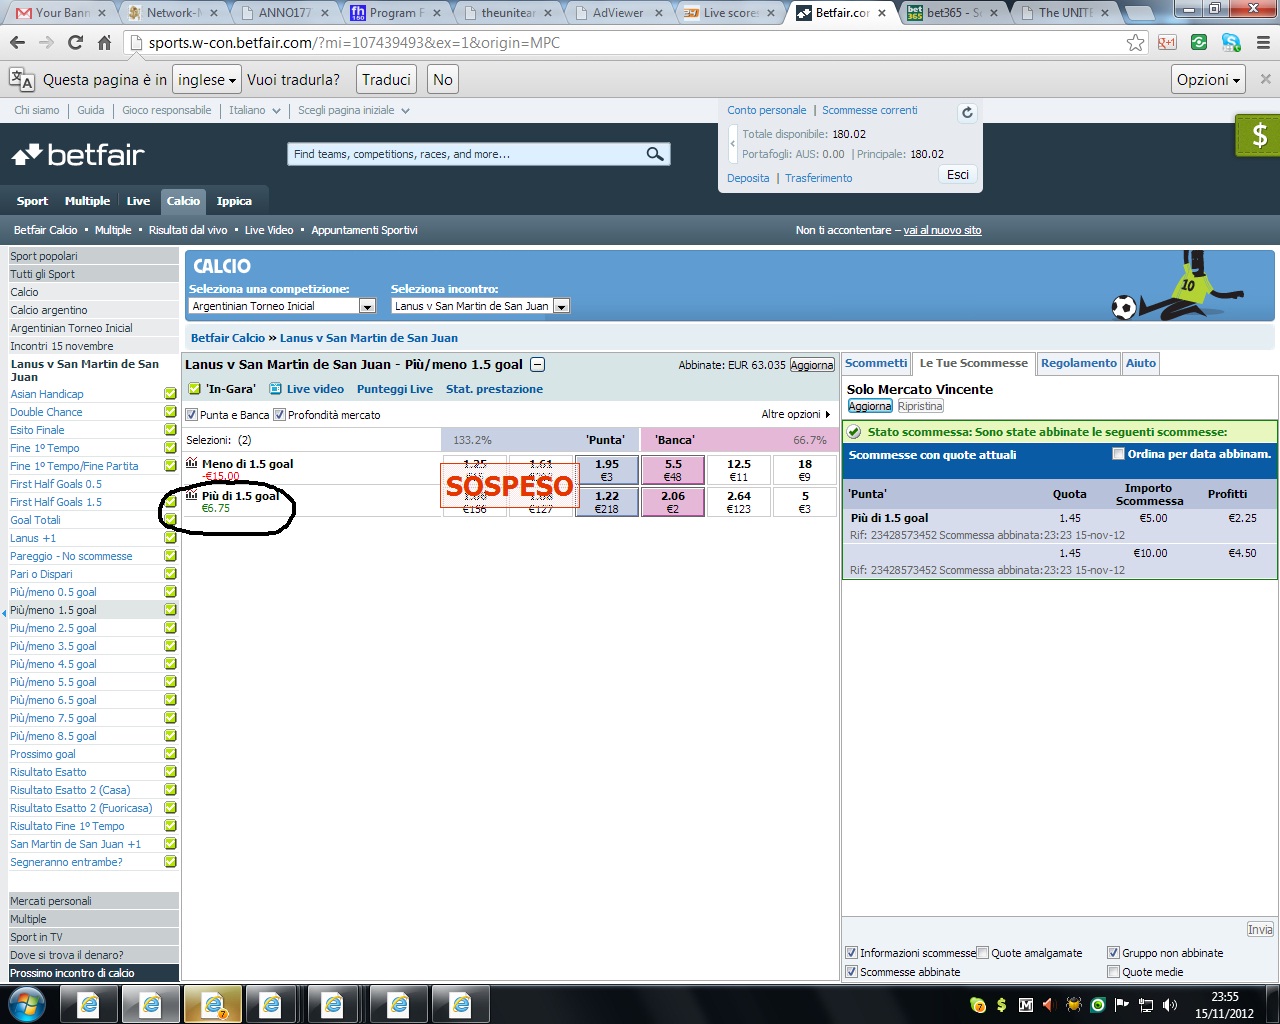The image size is (1280, 1024).
Task: Switch to the Sport main tab
Action: pos(32,201)
